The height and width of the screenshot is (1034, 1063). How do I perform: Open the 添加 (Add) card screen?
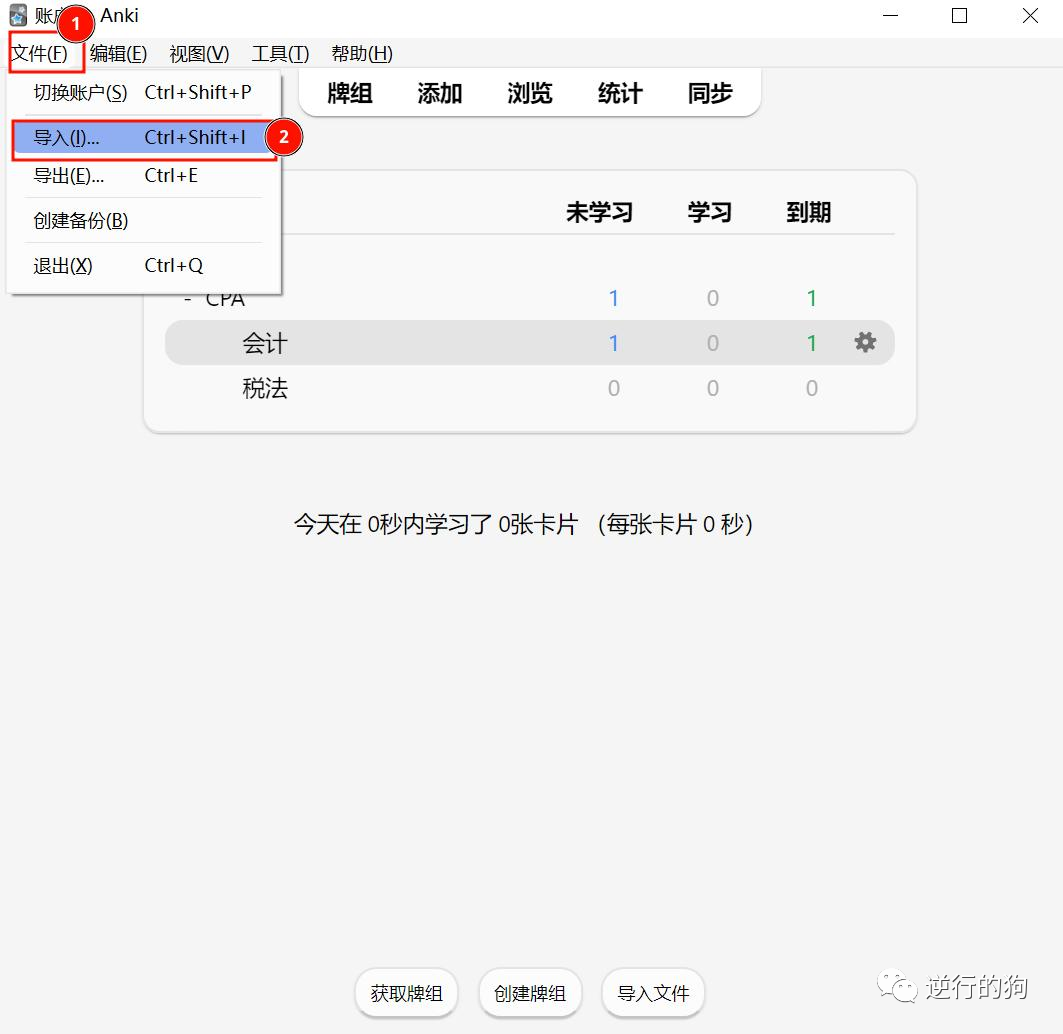click(x=438, y=93)
